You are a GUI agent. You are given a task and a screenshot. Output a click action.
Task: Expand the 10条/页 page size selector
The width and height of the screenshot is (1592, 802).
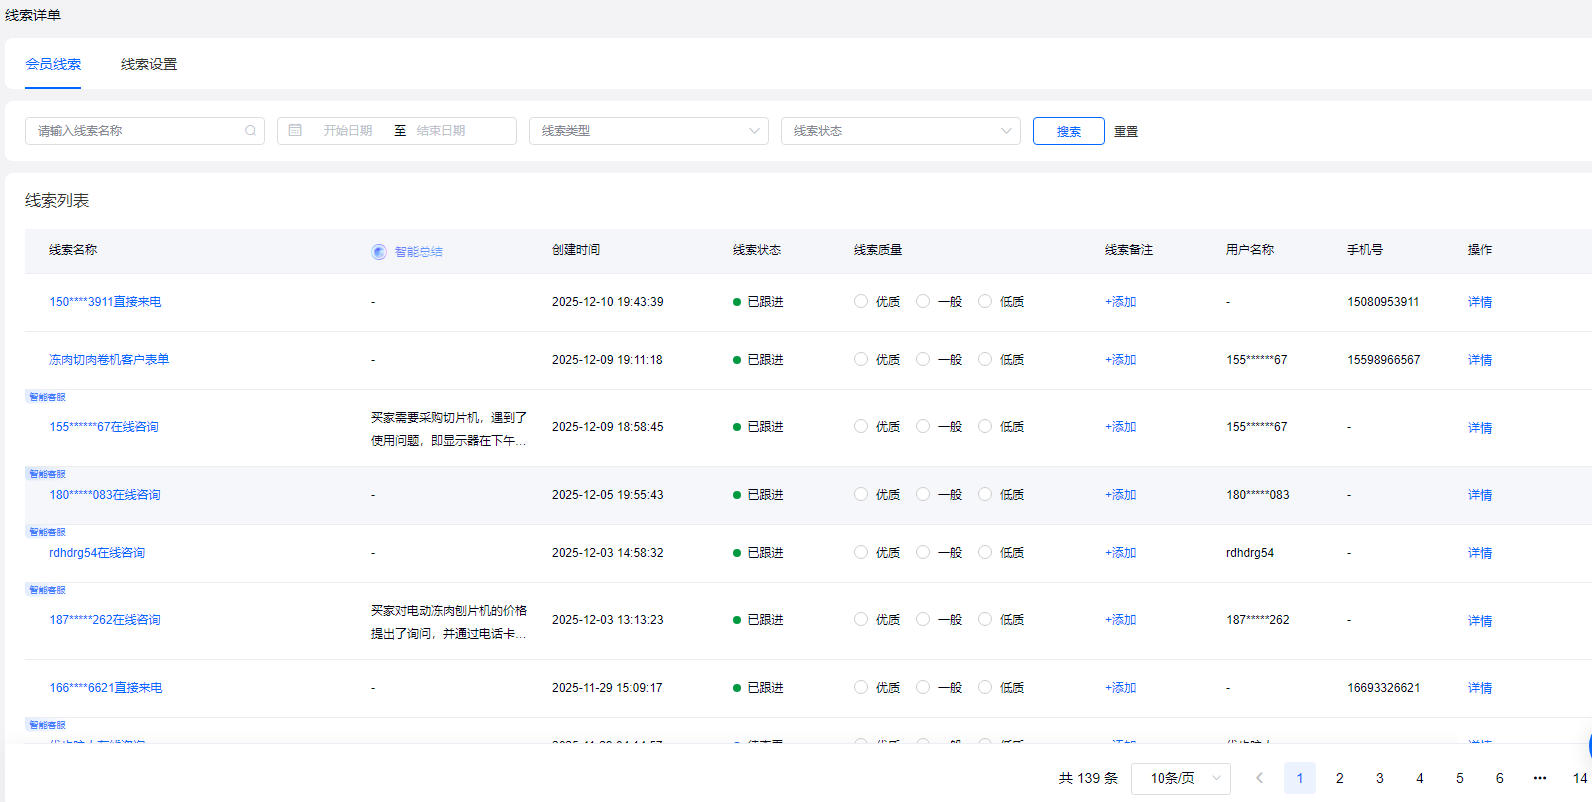[x=1180, y=778]
